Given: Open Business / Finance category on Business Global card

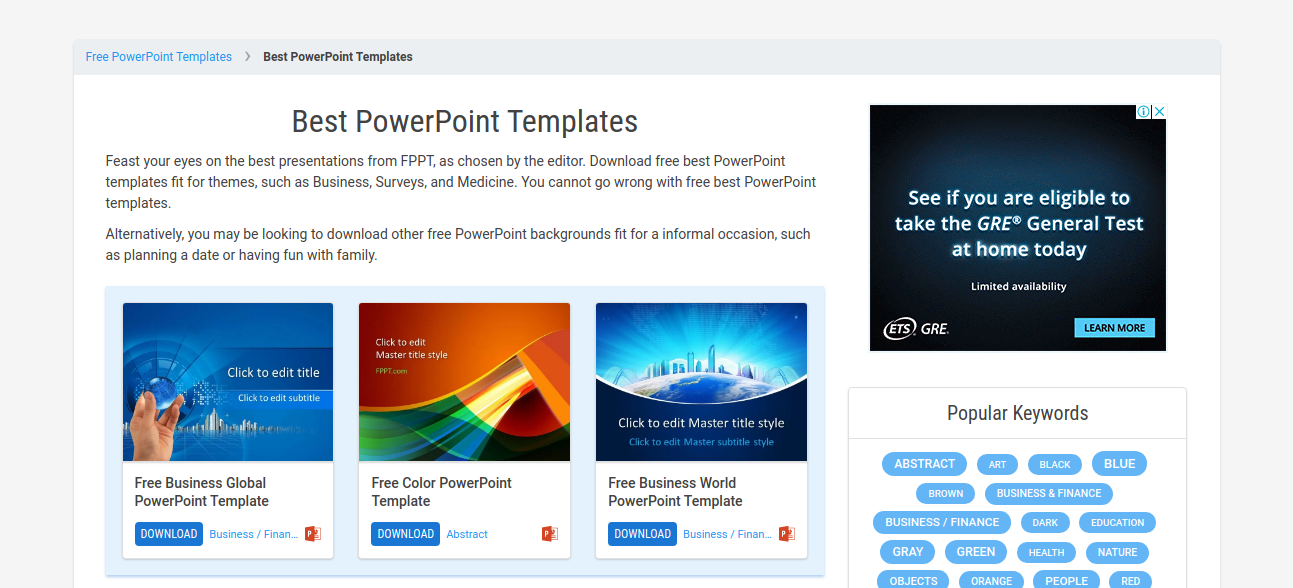Looking at the screenshot, I should pos(254,534).
